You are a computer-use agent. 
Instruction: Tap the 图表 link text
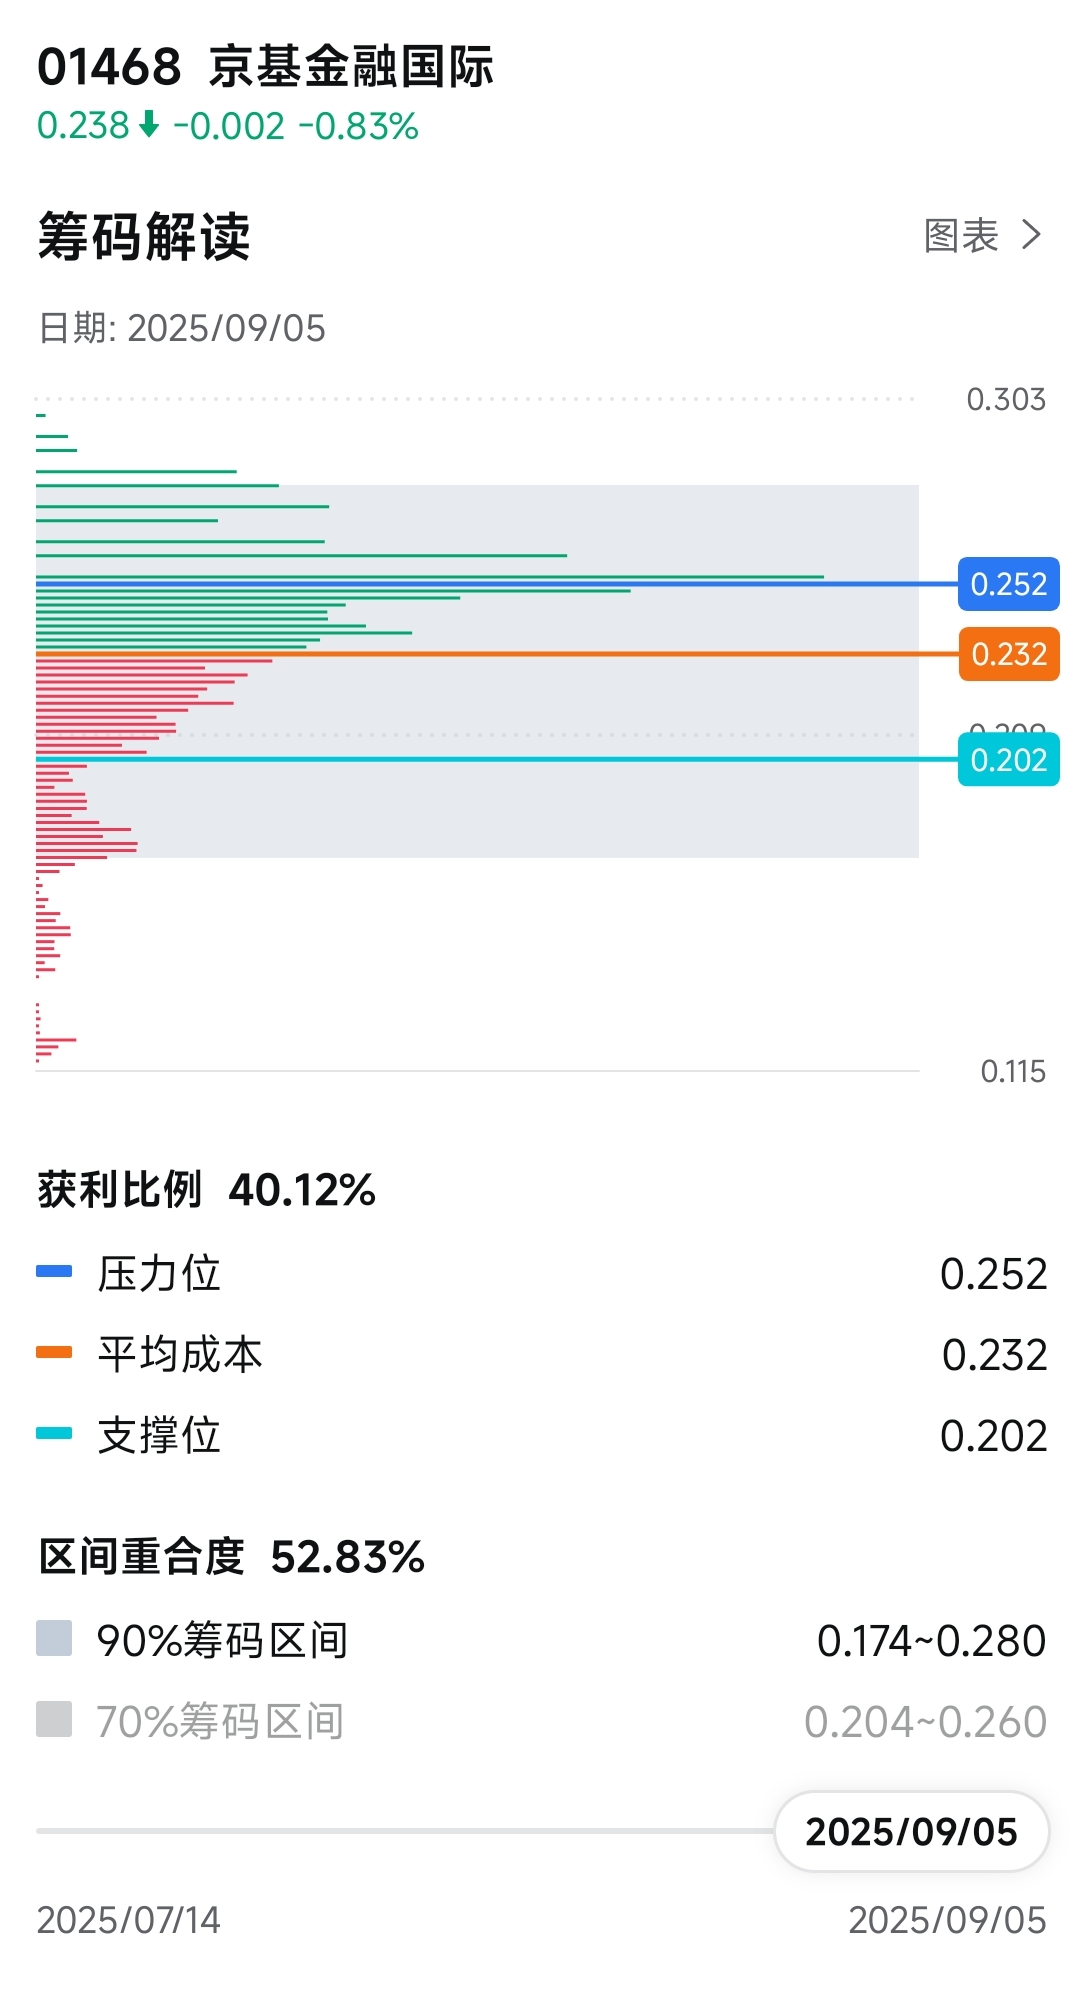961,236
